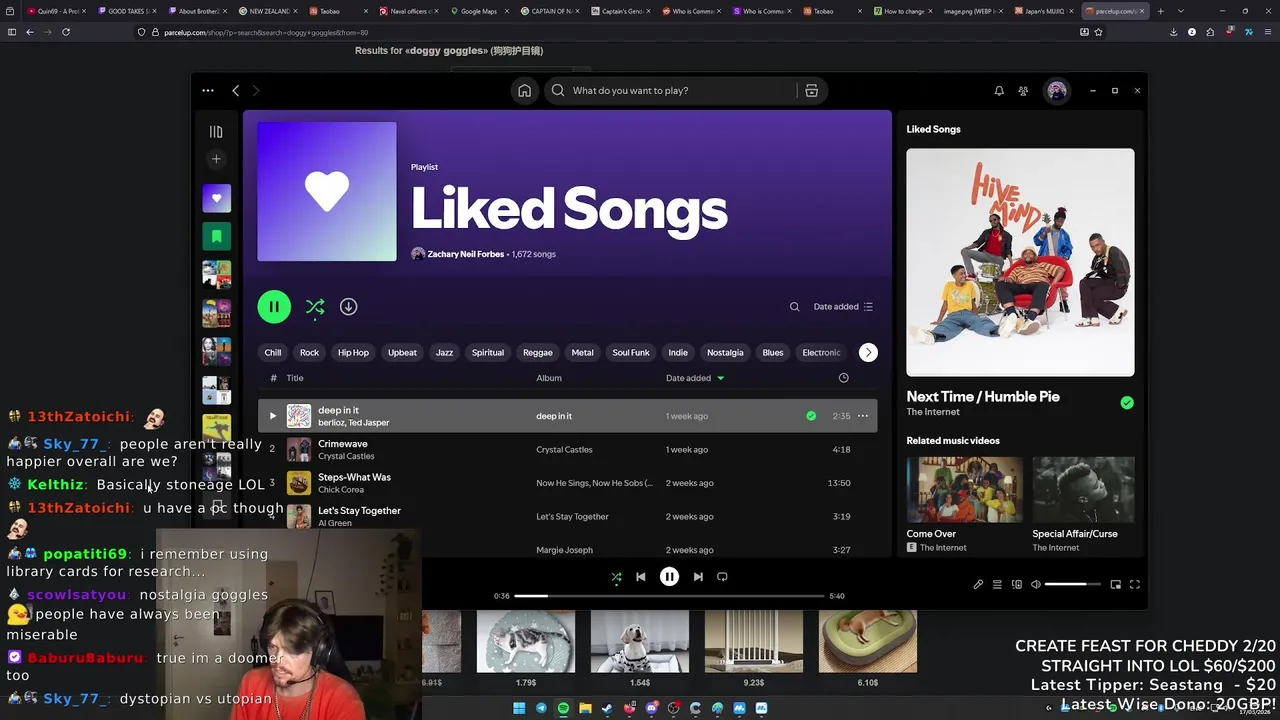Filter by Chill genre chip

pos(273,352)
